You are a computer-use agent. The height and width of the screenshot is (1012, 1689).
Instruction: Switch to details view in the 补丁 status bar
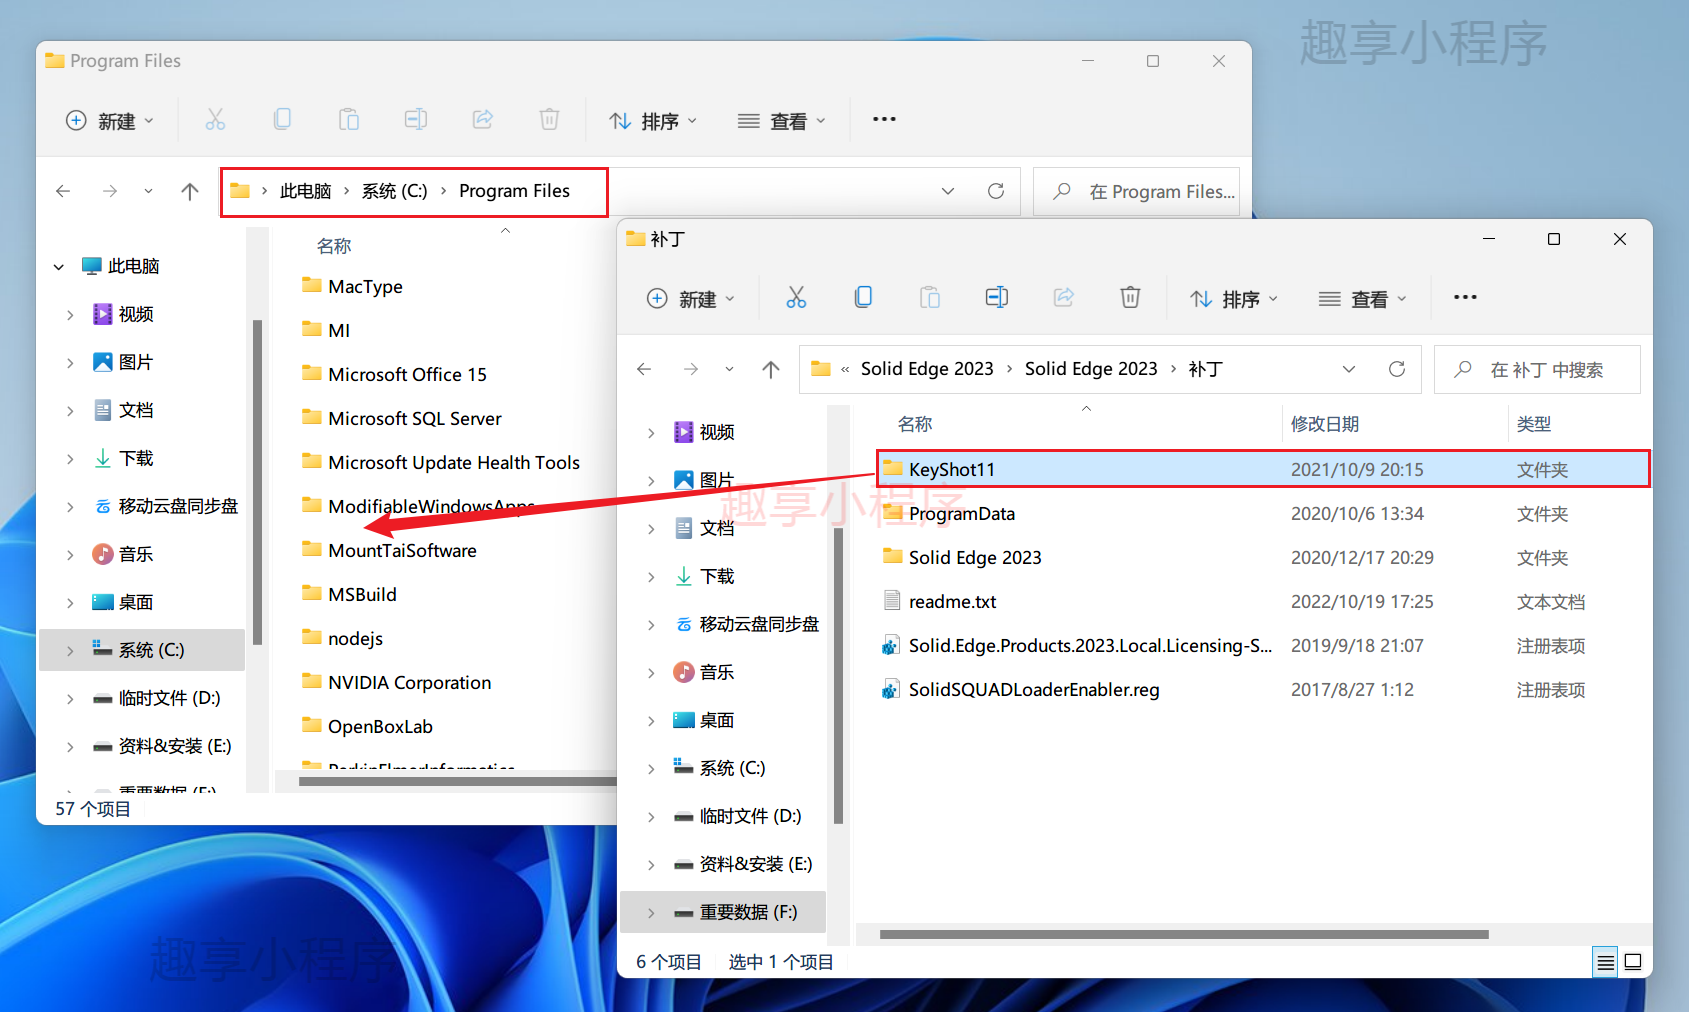pyautogui.click(x=1605, y=962)
